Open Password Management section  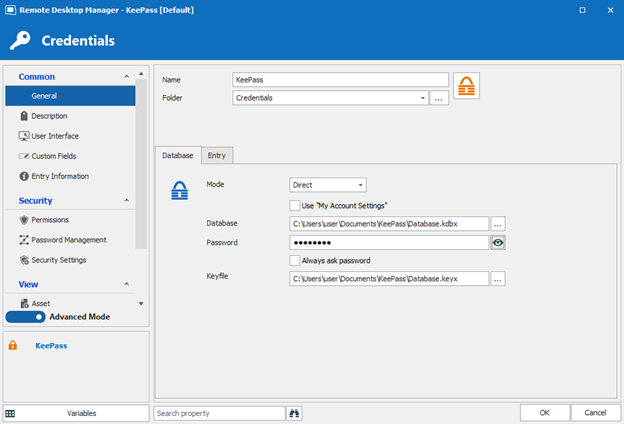coord(68,240)
